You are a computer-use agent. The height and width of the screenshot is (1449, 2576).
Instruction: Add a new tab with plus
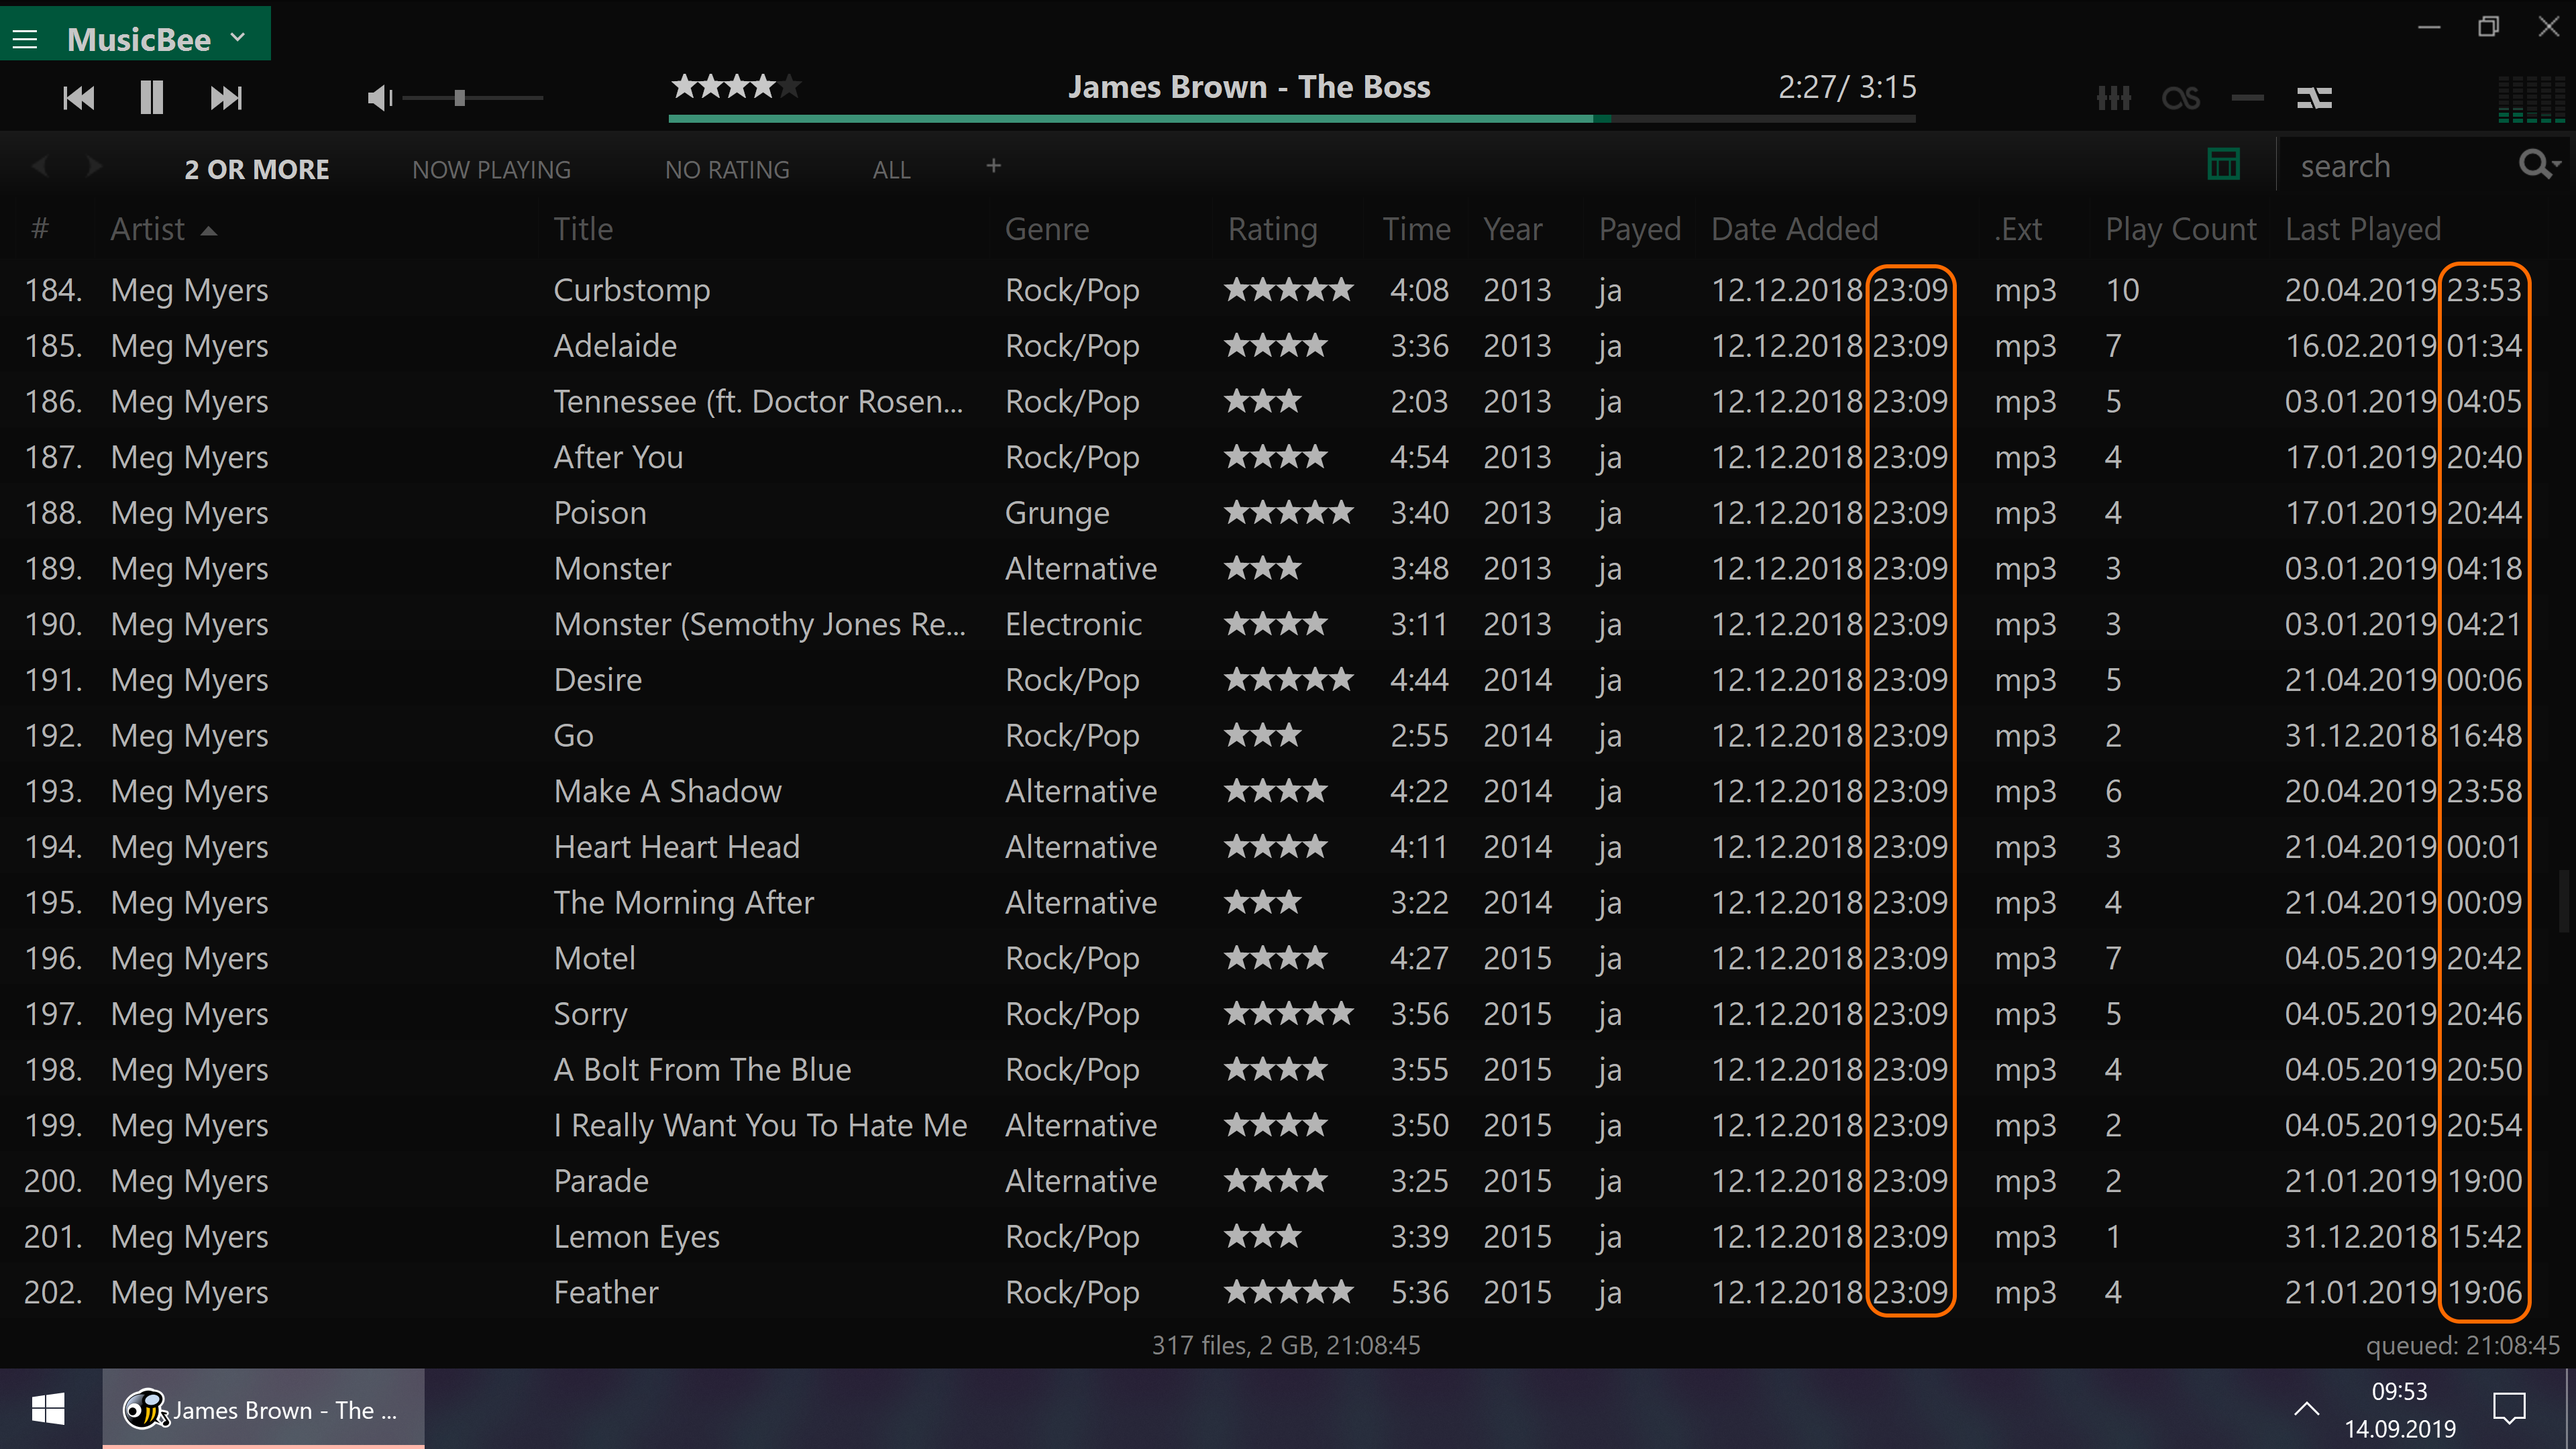click(x=993, y=166)
